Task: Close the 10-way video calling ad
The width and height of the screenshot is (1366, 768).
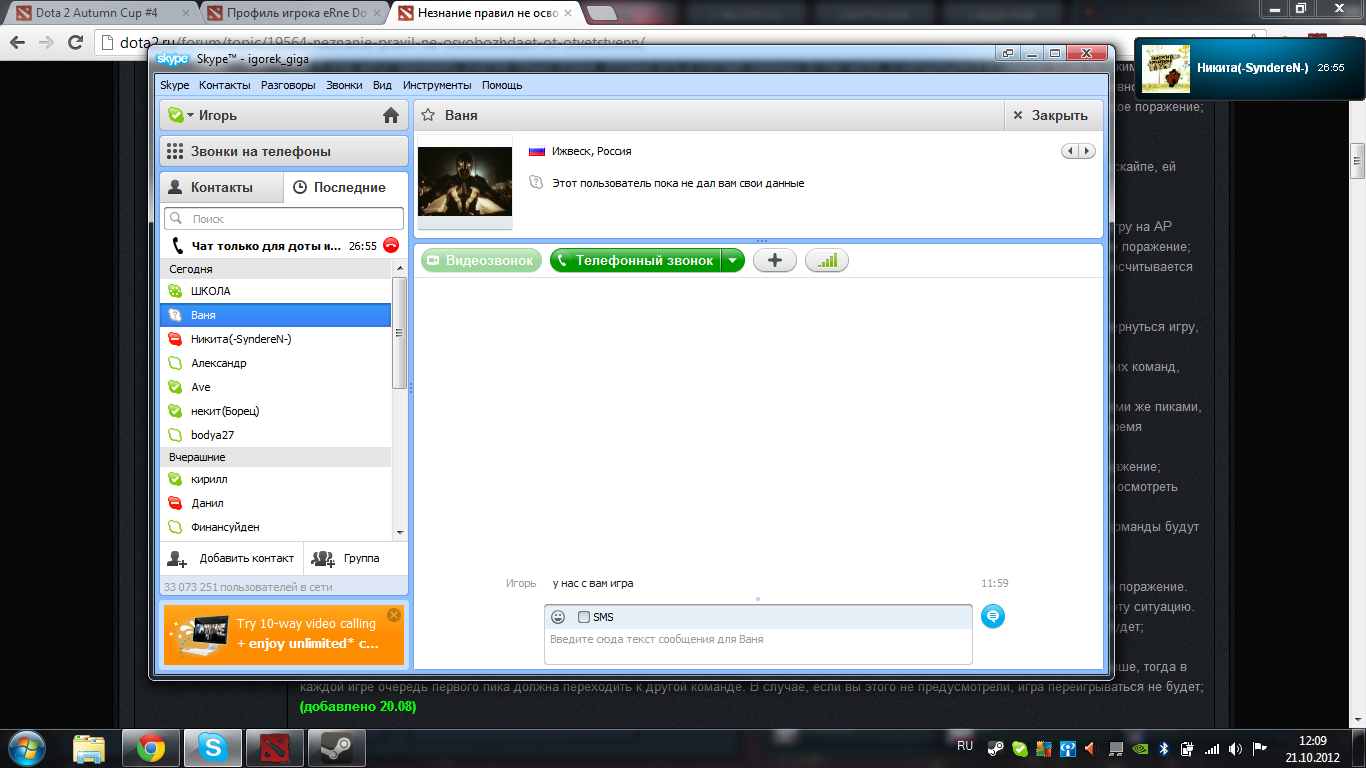Action: tap(393, 614)
